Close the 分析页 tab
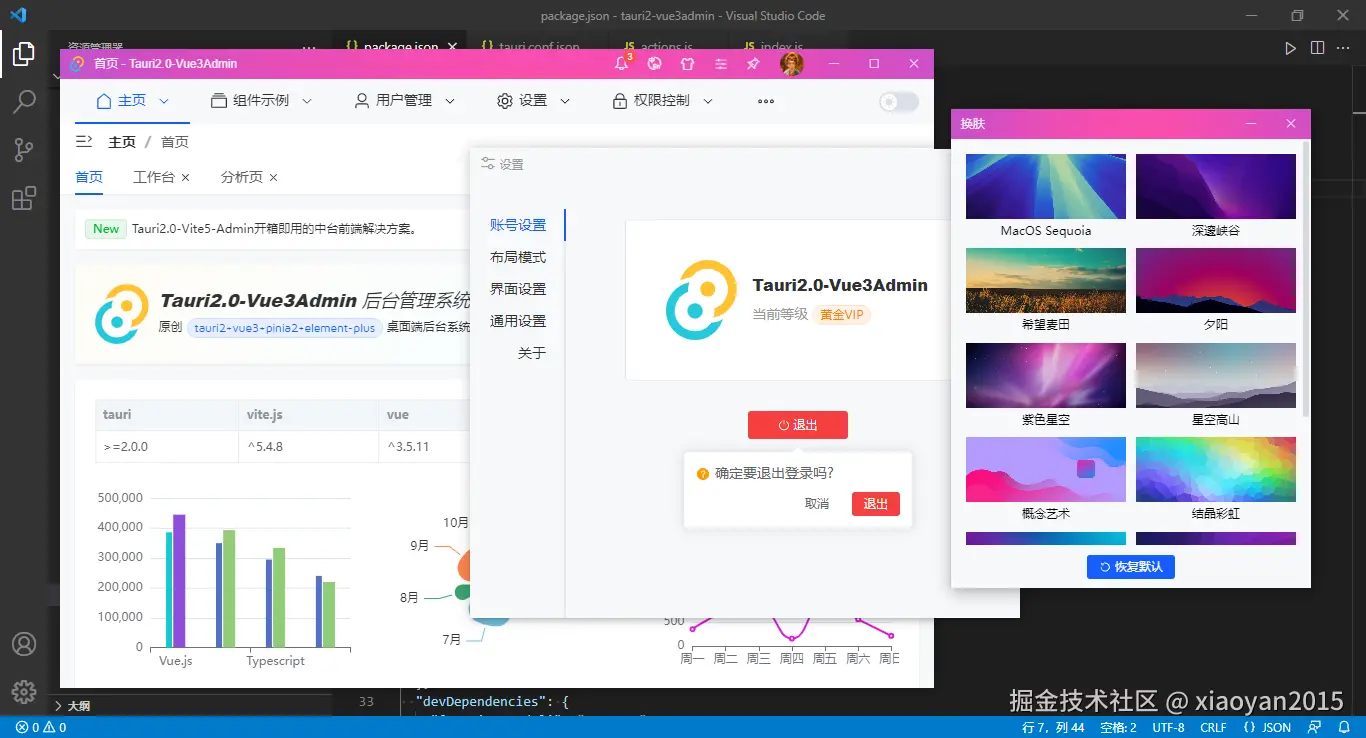1366x738 pixels. click(273, 177)
